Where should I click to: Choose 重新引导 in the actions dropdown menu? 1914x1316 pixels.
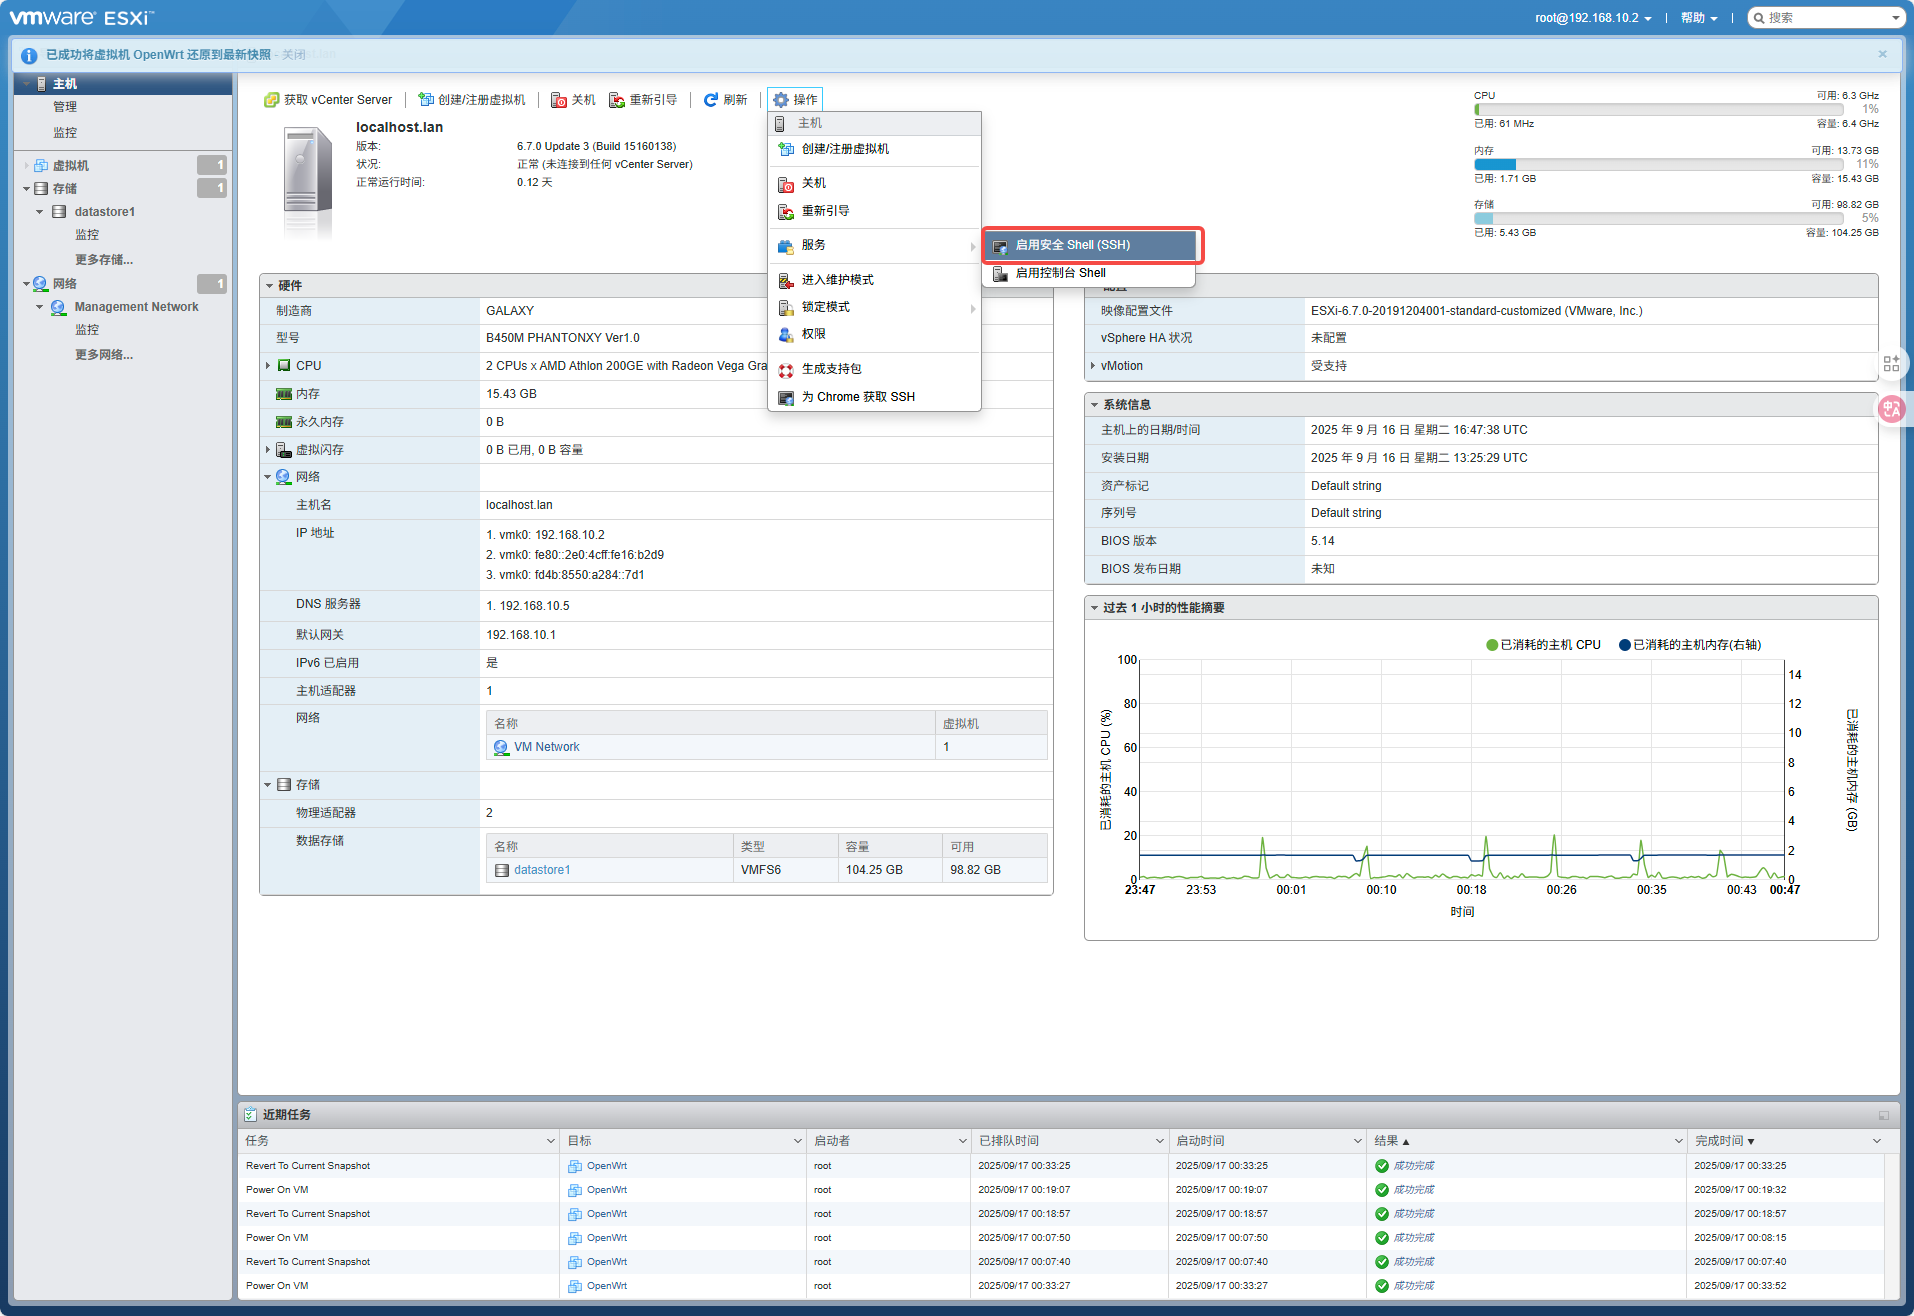tap(874, 211)
